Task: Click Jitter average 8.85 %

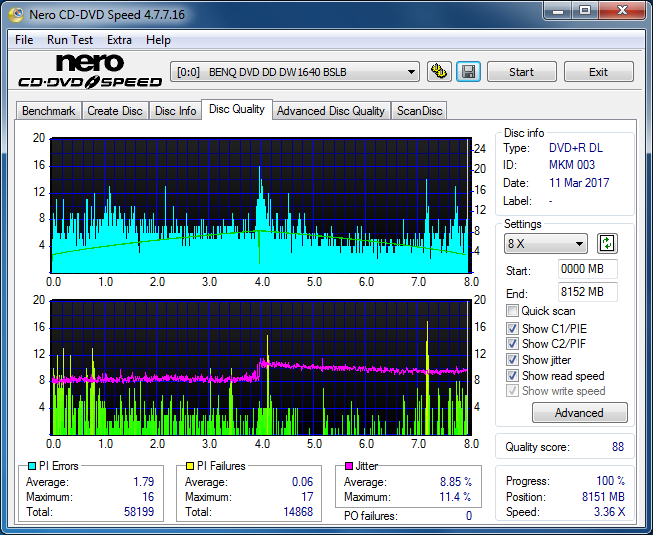Action: pos(456,482)
